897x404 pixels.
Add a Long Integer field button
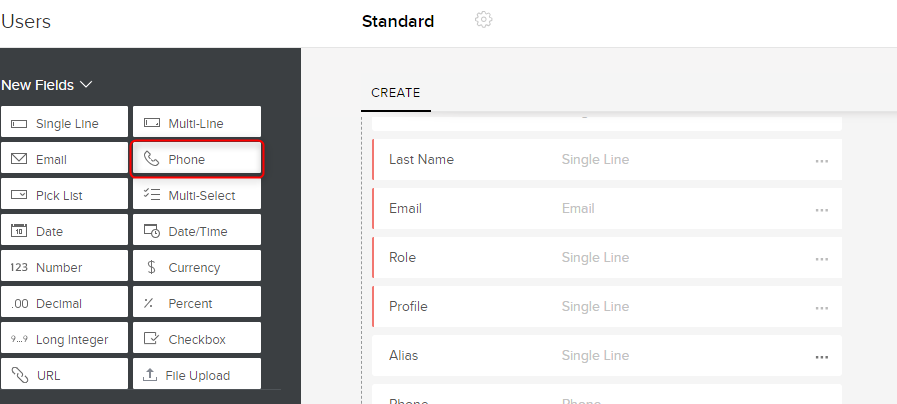(x=64, y=339)
